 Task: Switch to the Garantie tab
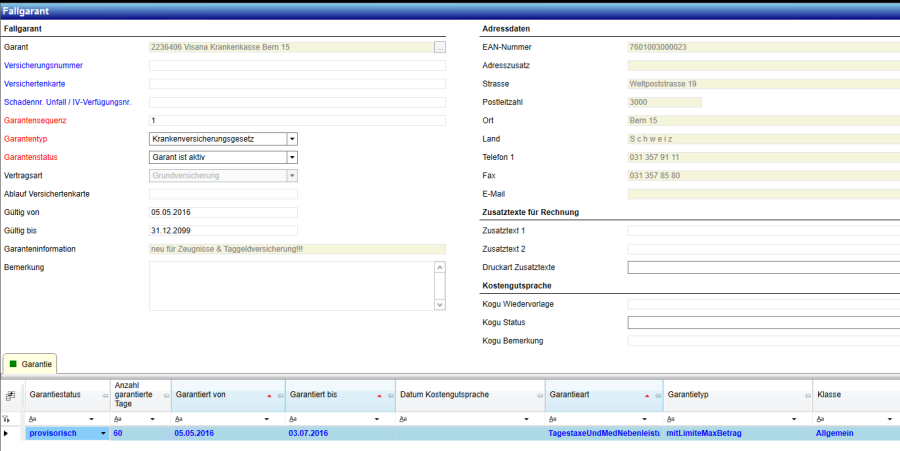point(30,364)
